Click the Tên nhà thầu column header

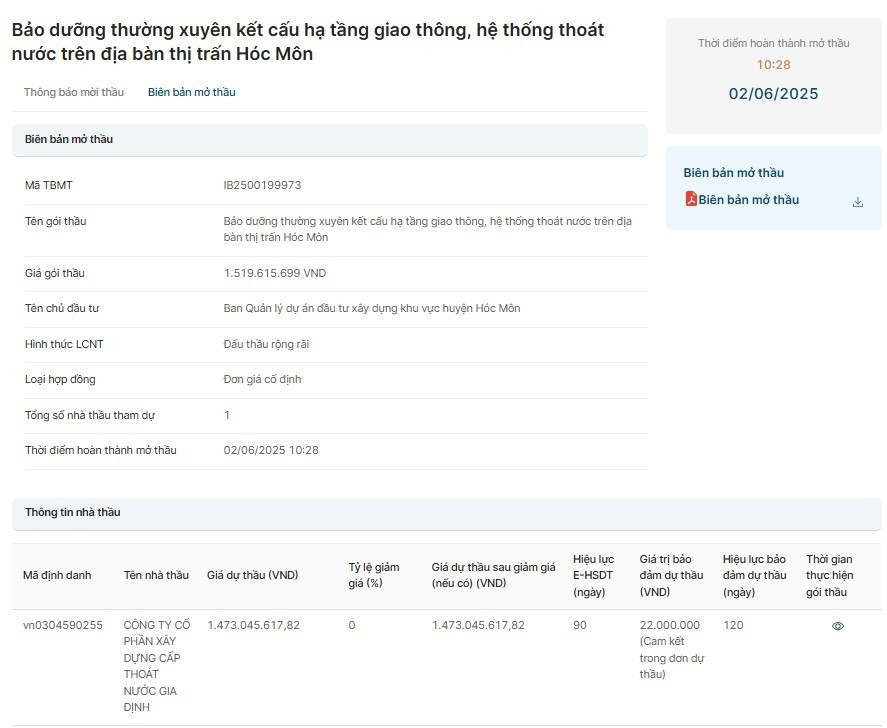coord(156,575)
